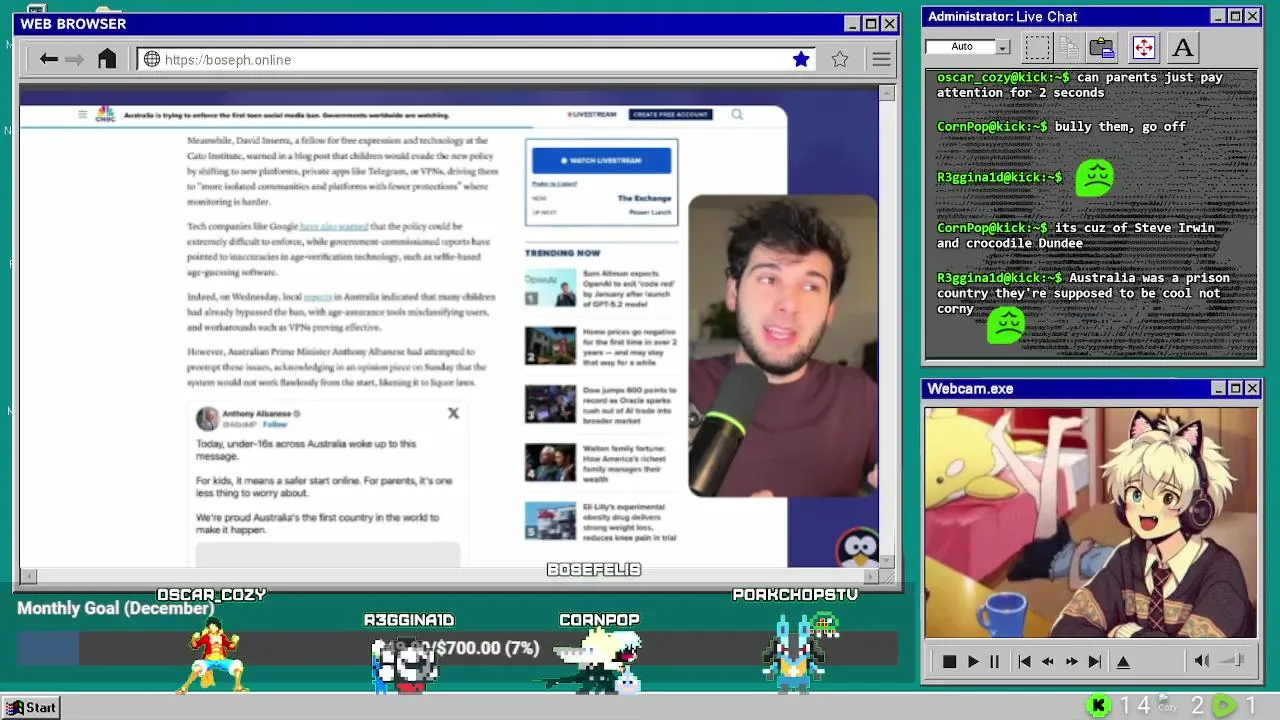
Task: Click the browser vertical scrollbar up arrow
Action: [x=886, y=93]
